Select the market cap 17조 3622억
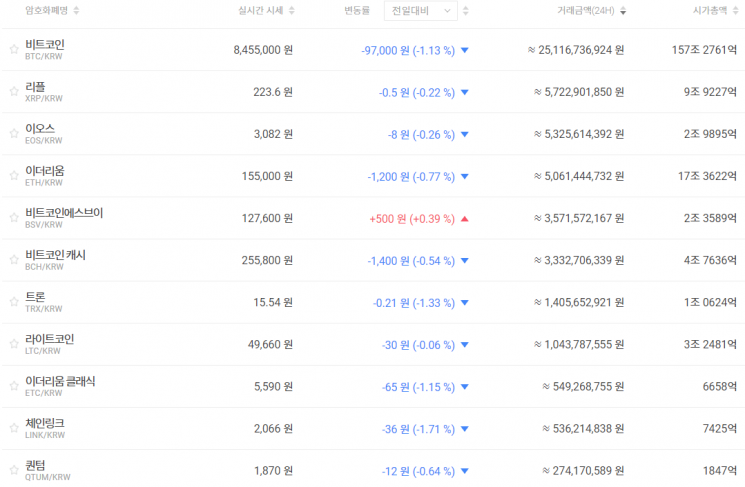The width and height of the screenshot is (745, 487). coord(707,176)
